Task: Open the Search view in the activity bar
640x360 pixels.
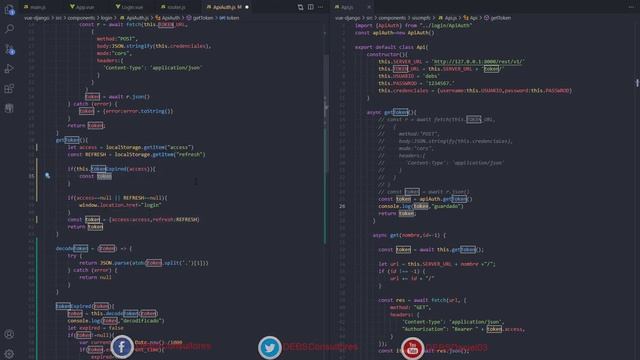Action: tap(9, 29)
